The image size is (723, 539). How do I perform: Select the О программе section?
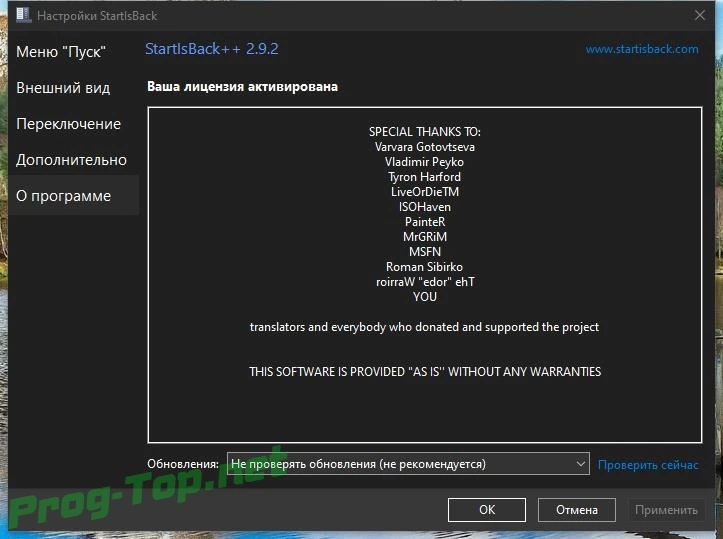(x=73, y=195)
